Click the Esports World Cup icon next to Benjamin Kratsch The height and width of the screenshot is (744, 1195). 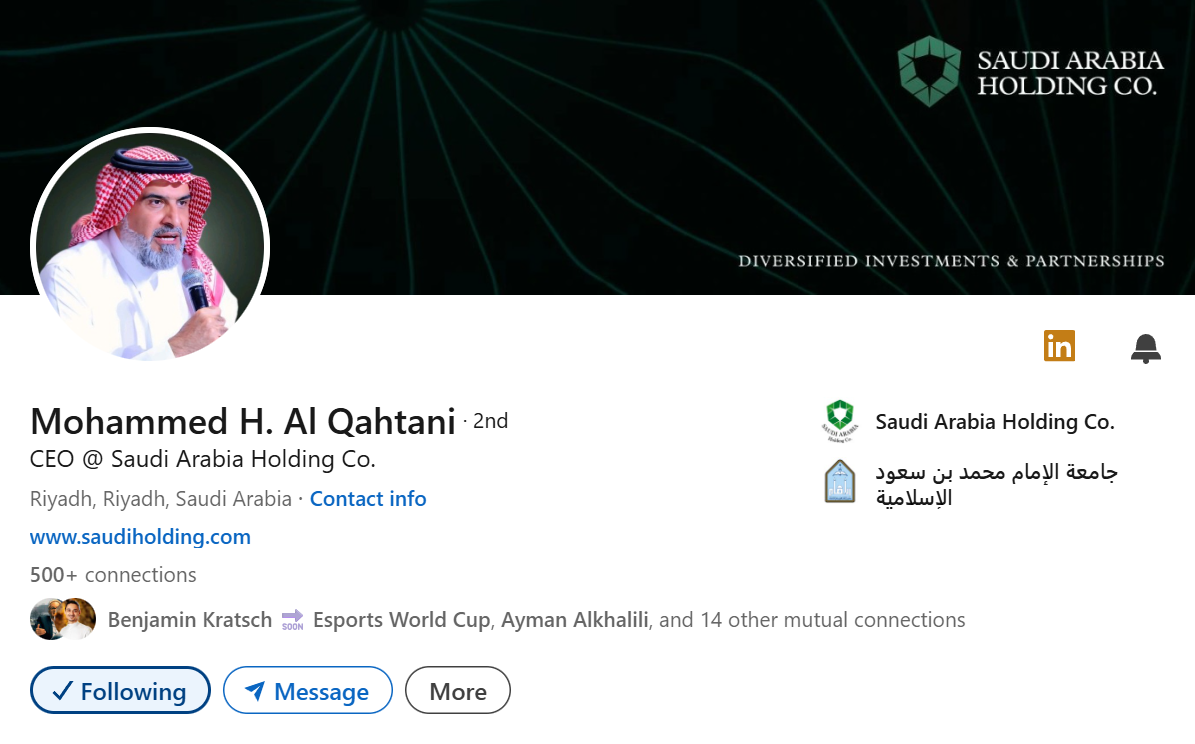[x=294, y=619]
